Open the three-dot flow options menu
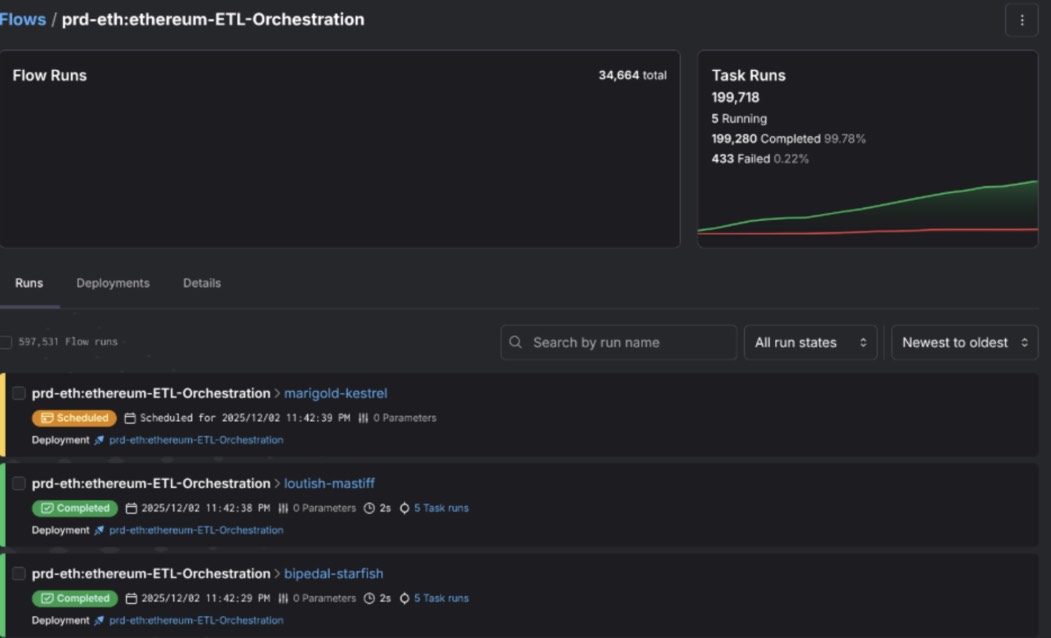Viewport: 1051px width, 638px height. [x=1022, y=20]
